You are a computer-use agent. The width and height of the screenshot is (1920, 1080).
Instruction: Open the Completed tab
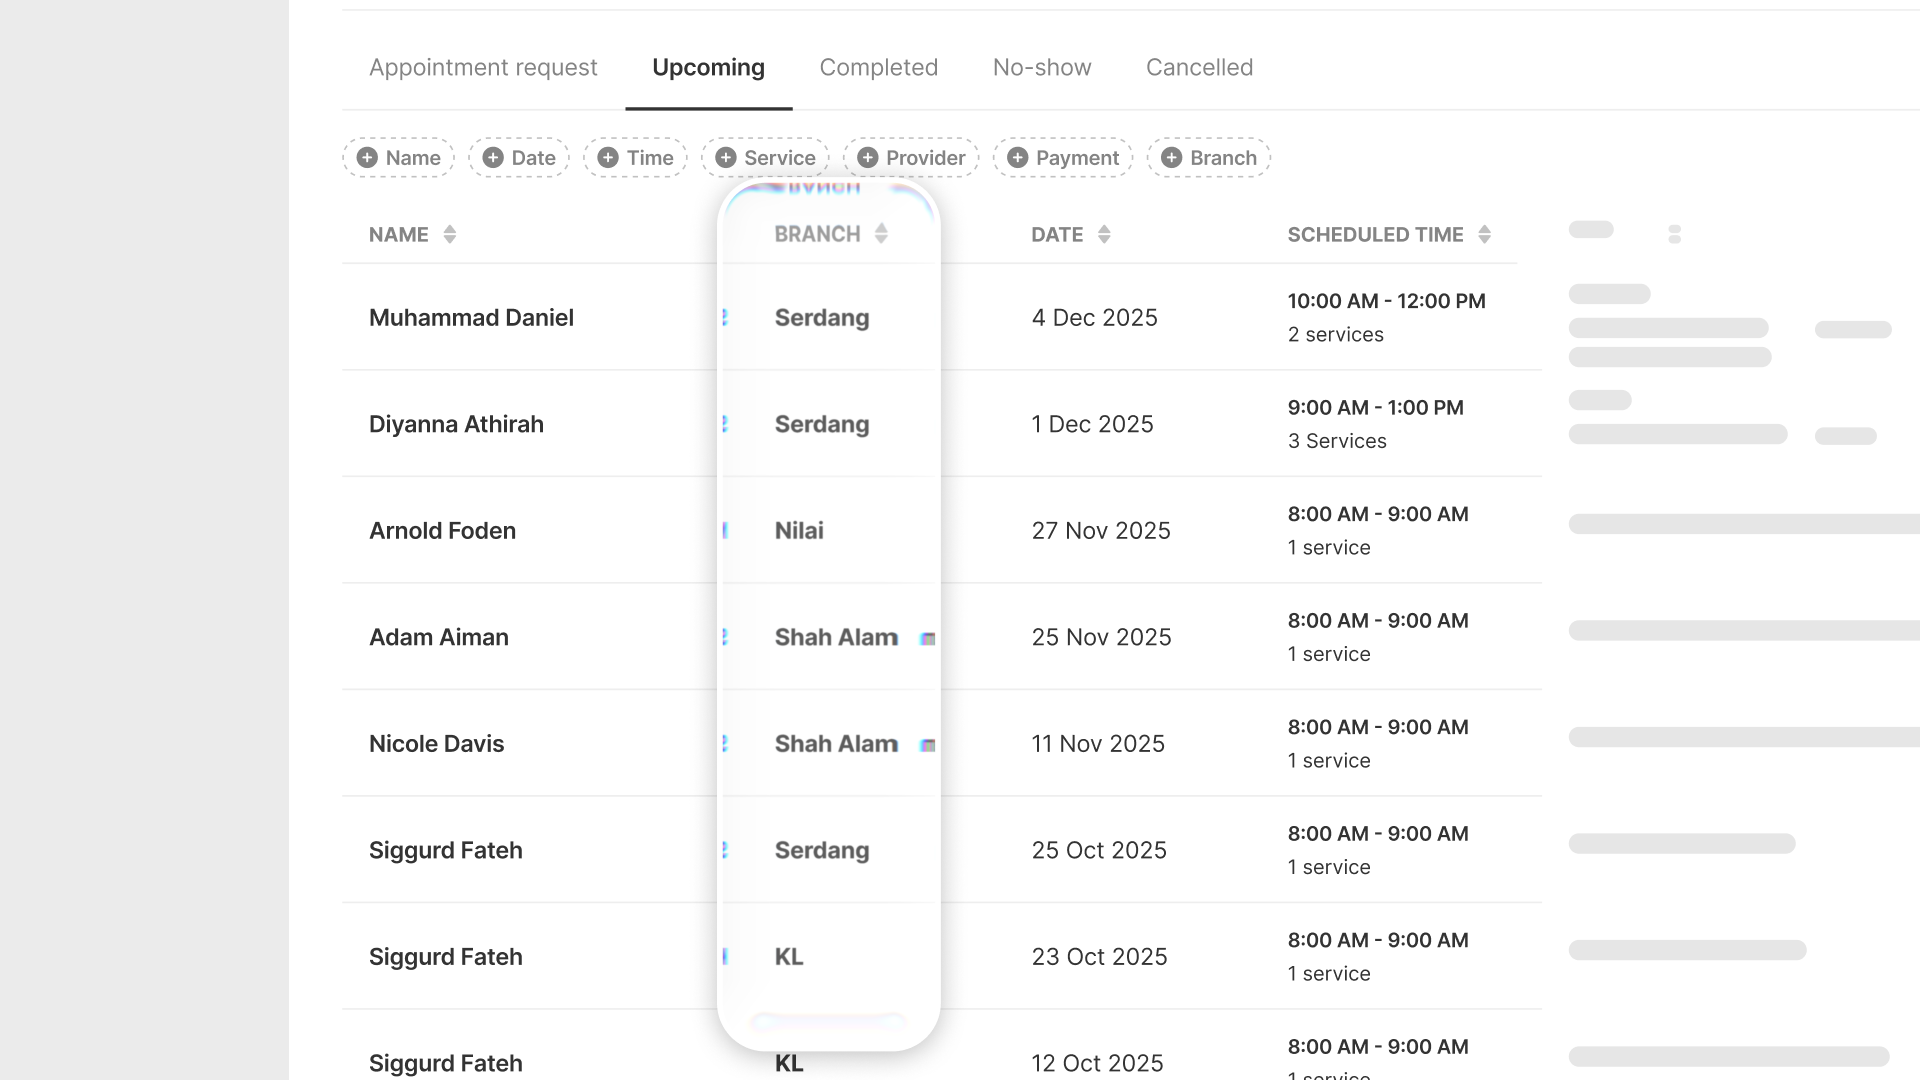click(878, 67)
